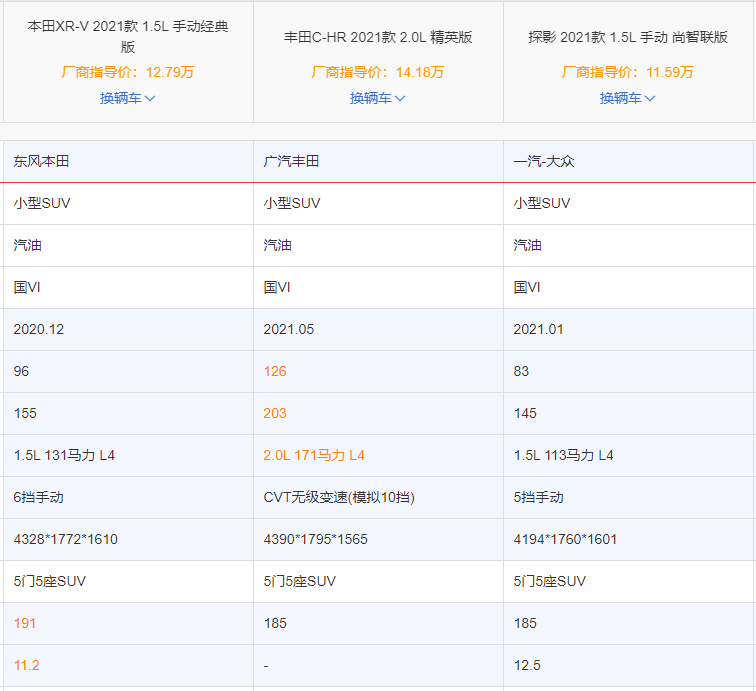
Task: Click the highlighted 203 torque value
Action: (x=275, y=413)
